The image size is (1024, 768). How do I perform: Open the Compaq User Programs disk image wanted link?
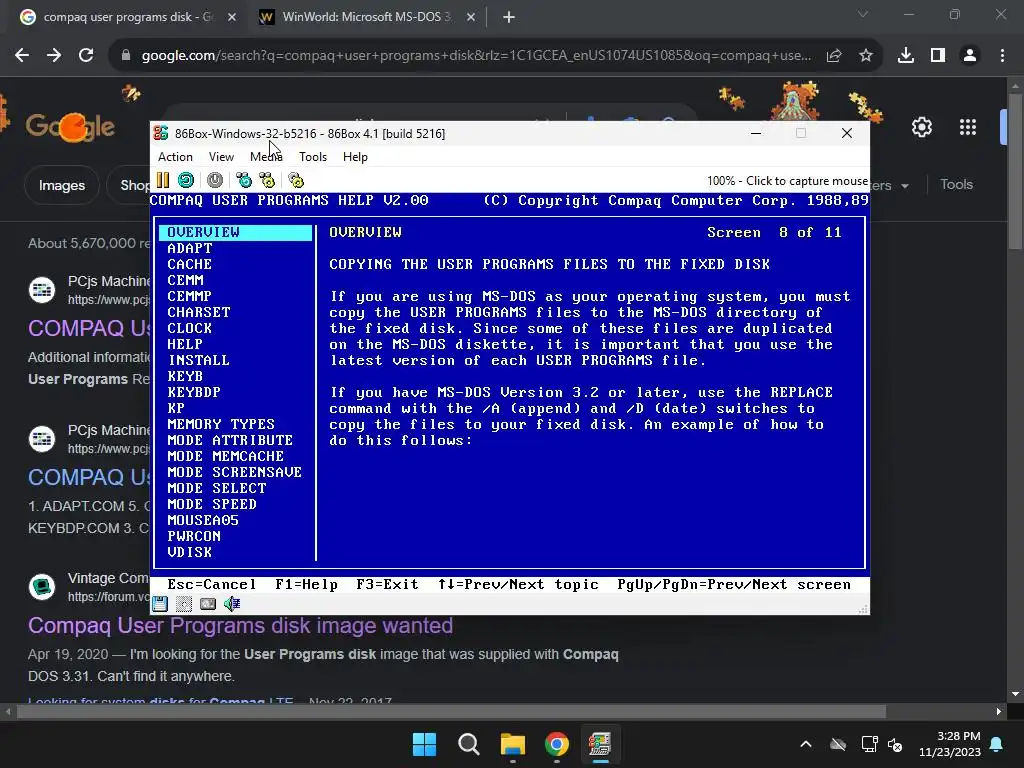240,626
